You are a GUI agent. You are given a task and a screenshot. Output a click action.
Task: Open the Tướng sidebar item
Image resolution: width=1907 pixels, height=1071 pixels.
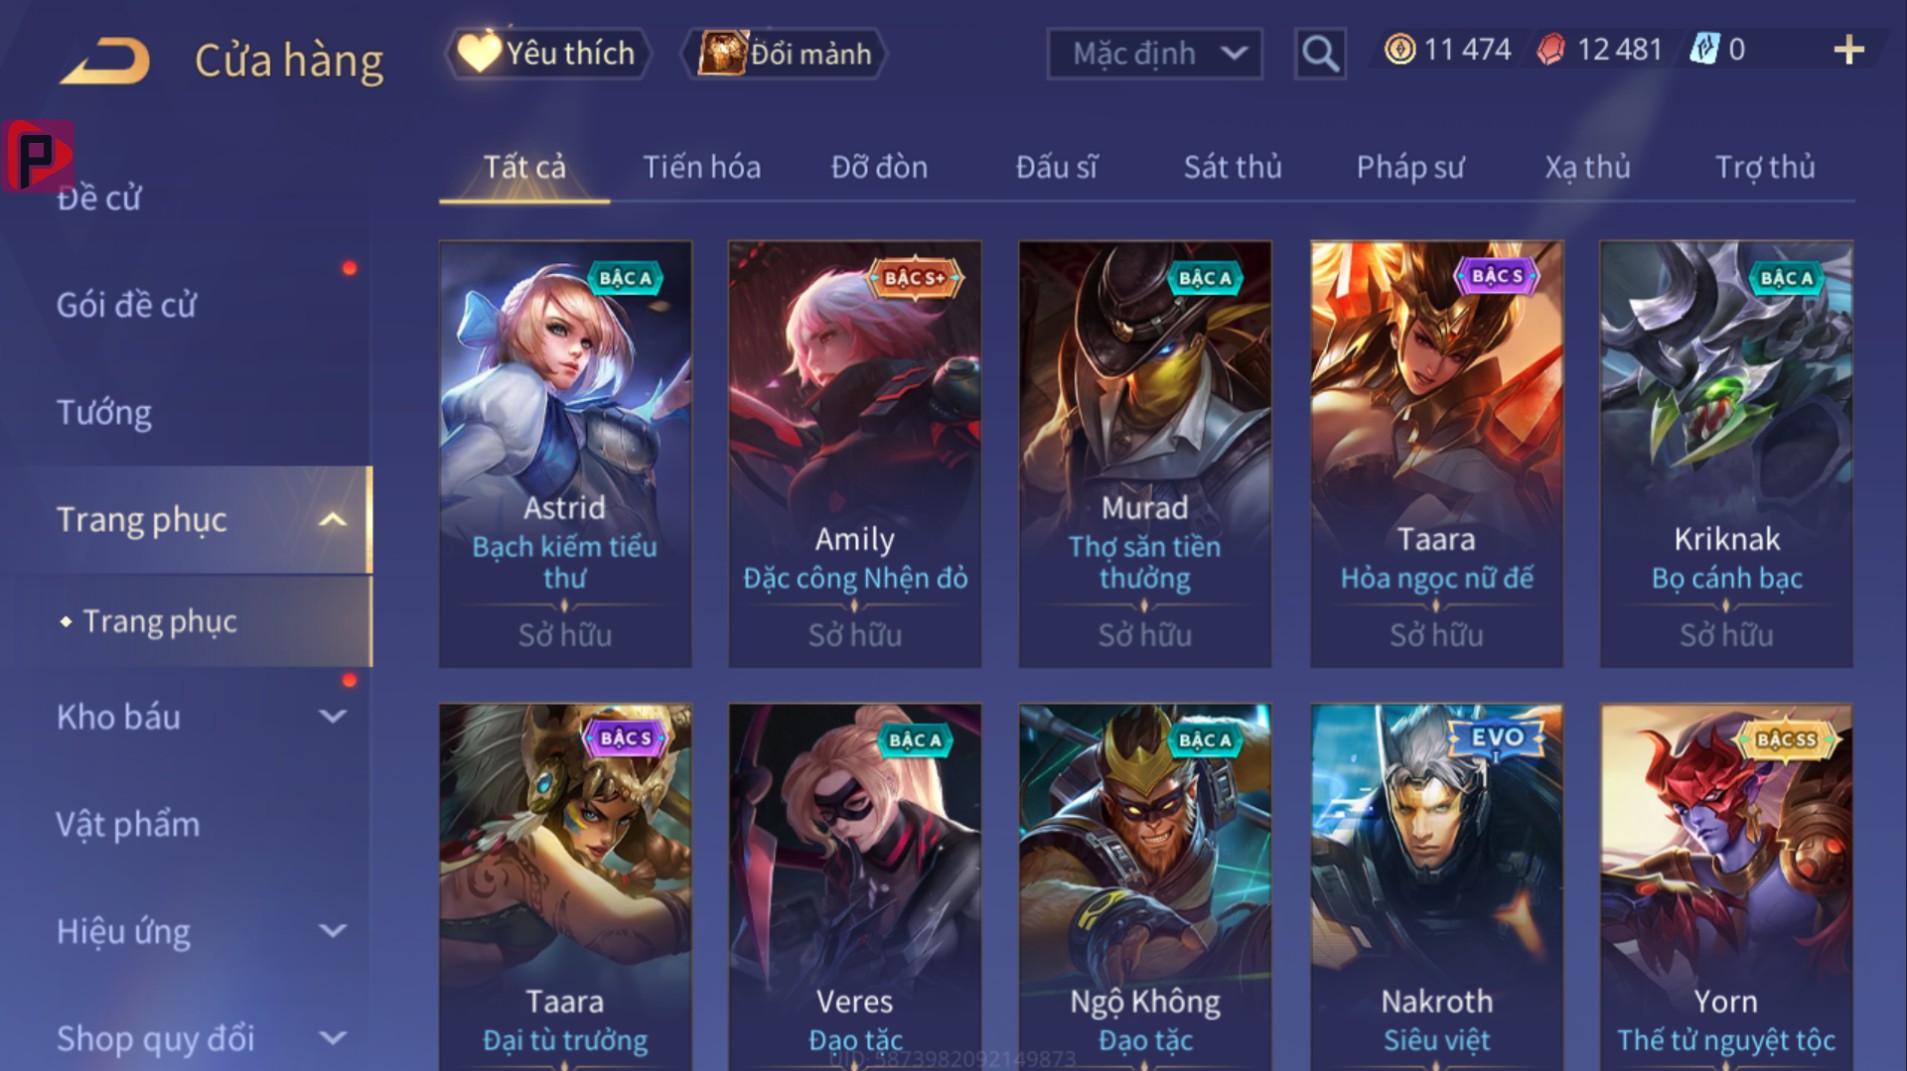(104, 413)
